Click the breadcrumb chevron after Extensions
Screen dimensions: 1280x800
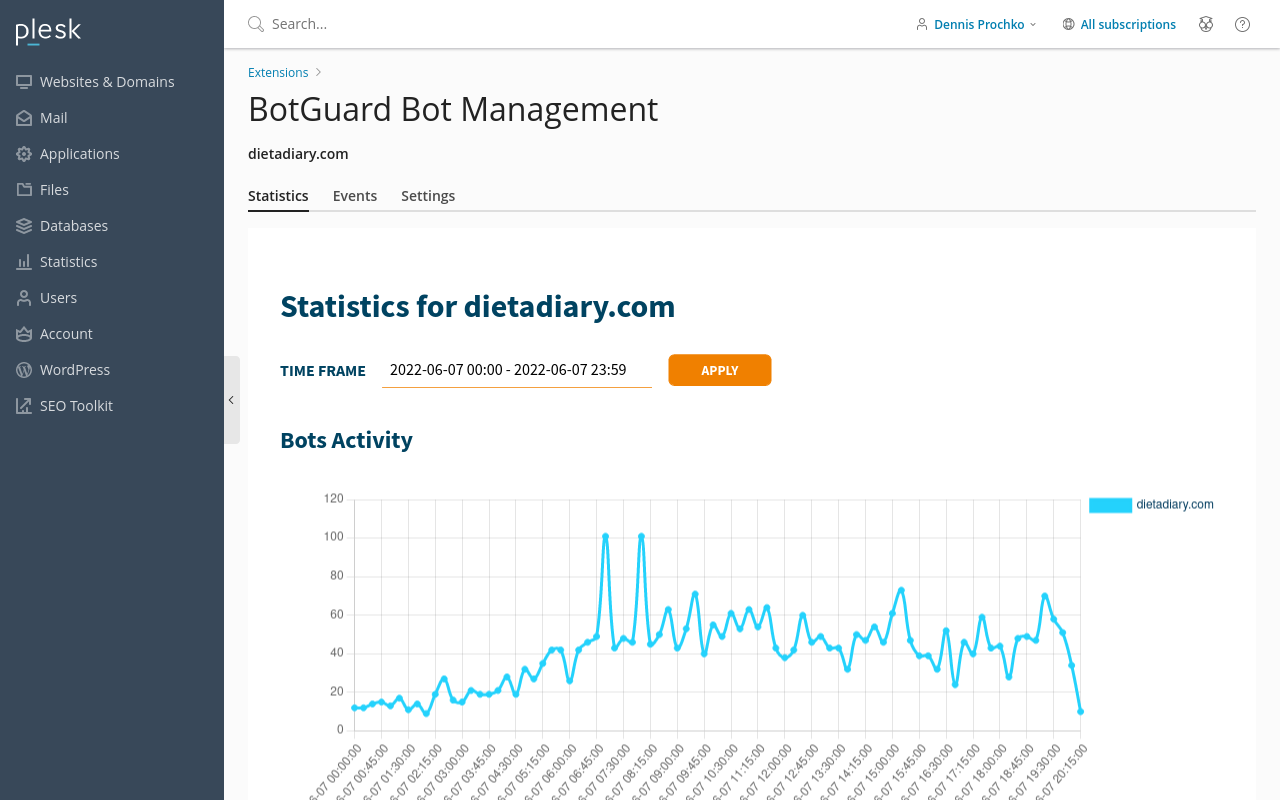coord(318,72)
